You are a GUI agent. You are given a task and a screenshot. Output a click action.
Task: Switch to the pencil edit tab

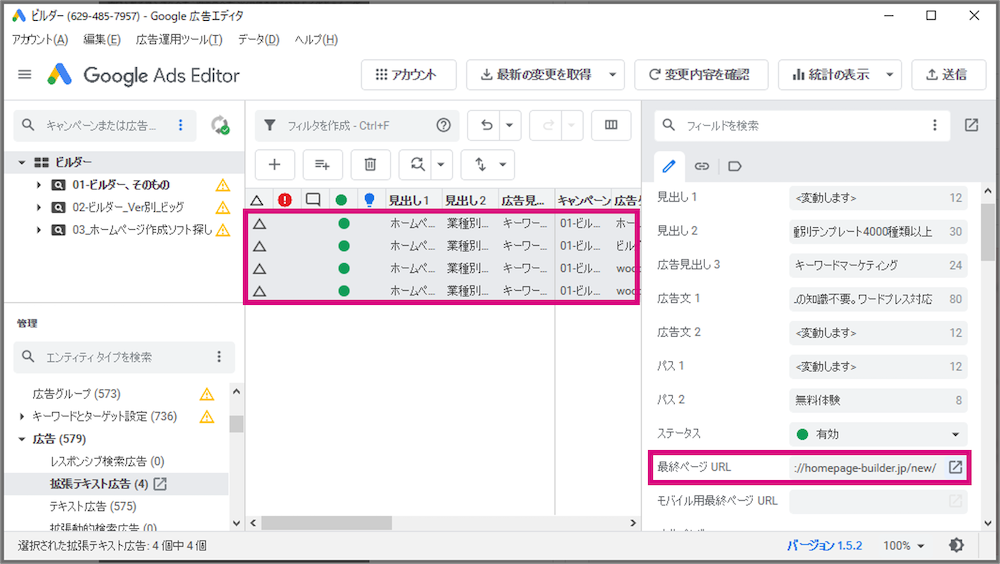click(x=669, y=167)
